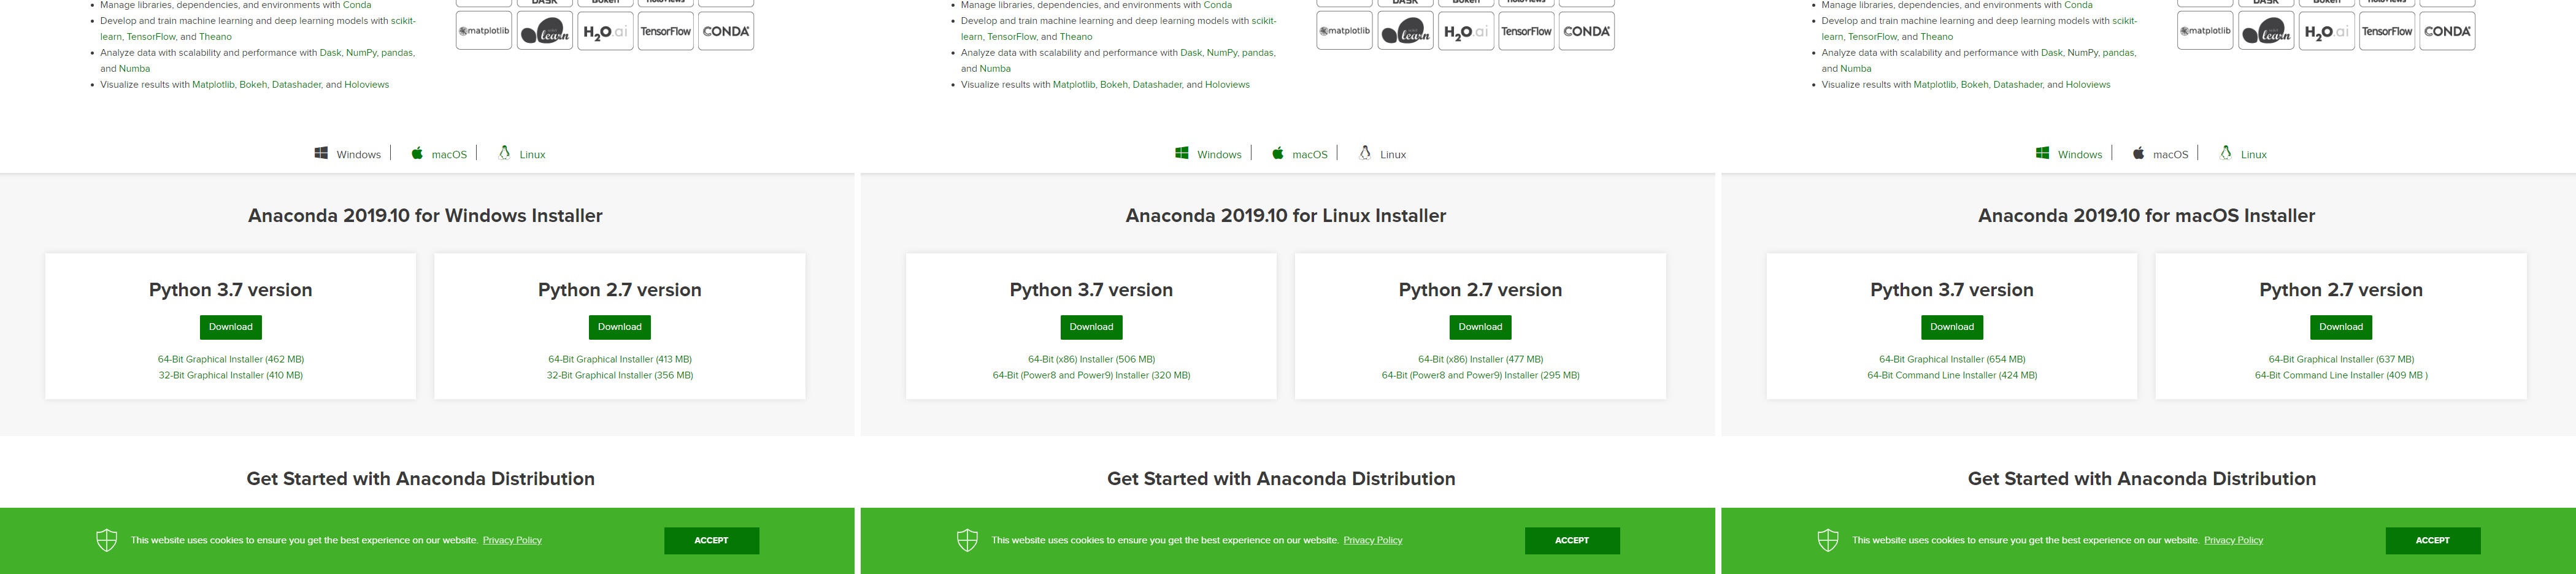Open Power8 and Power9 Installer (320 MB) link
The height and width of the screenshot is (574, 2576).
click(x=1091, y=375)
